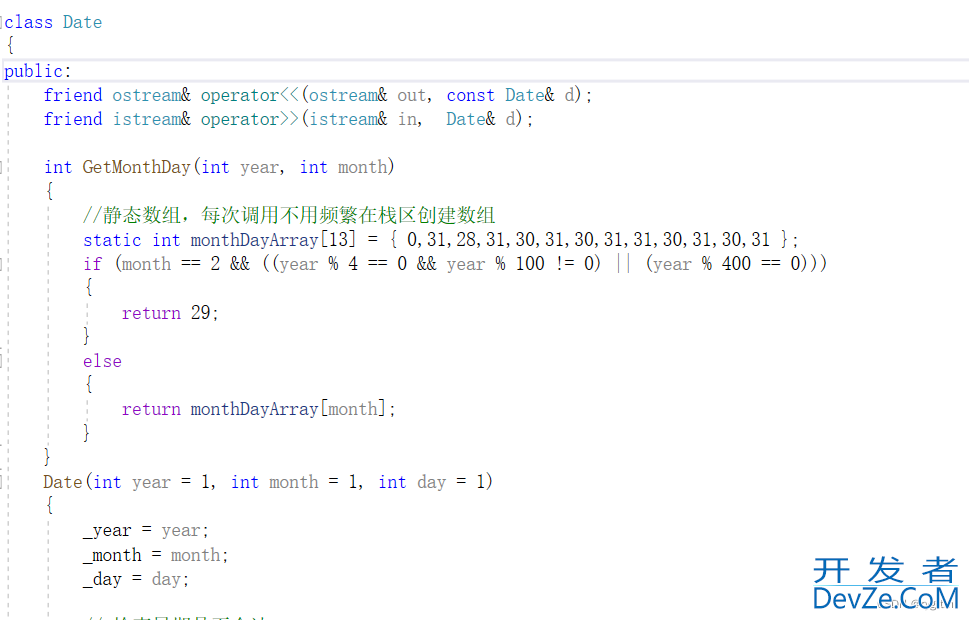
Task: Click the GetMonthDay function name
Action: [137, 167]
